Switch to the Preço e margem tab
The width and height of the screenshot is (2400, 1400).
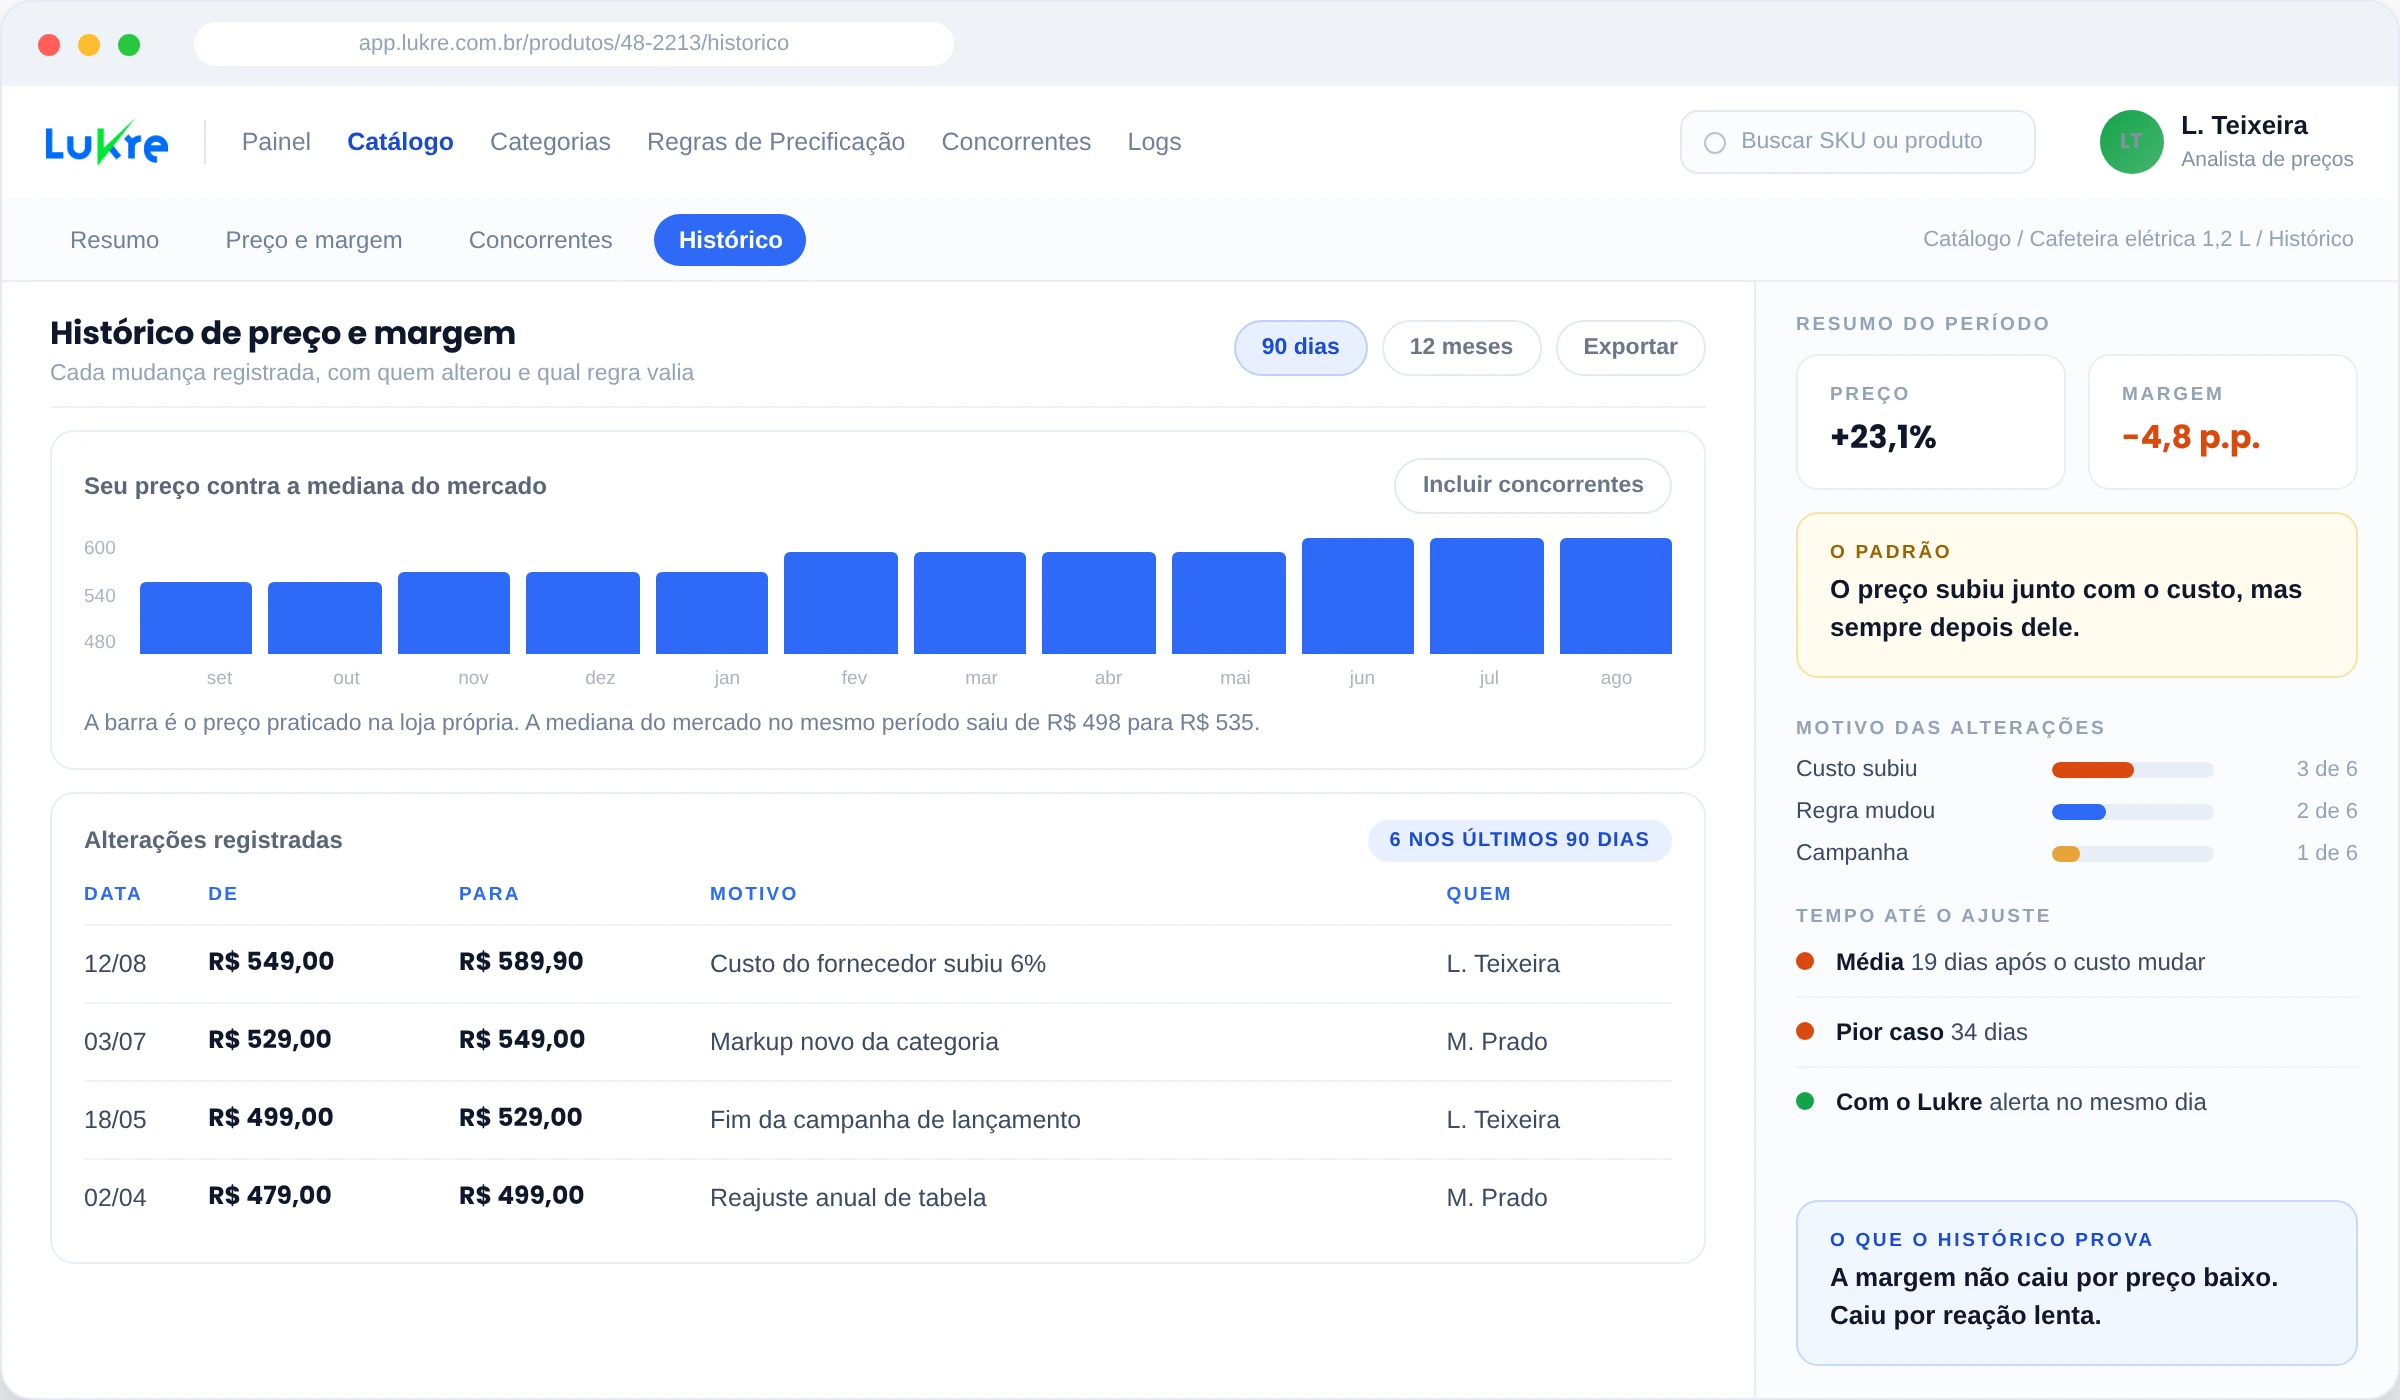[314, 240]
